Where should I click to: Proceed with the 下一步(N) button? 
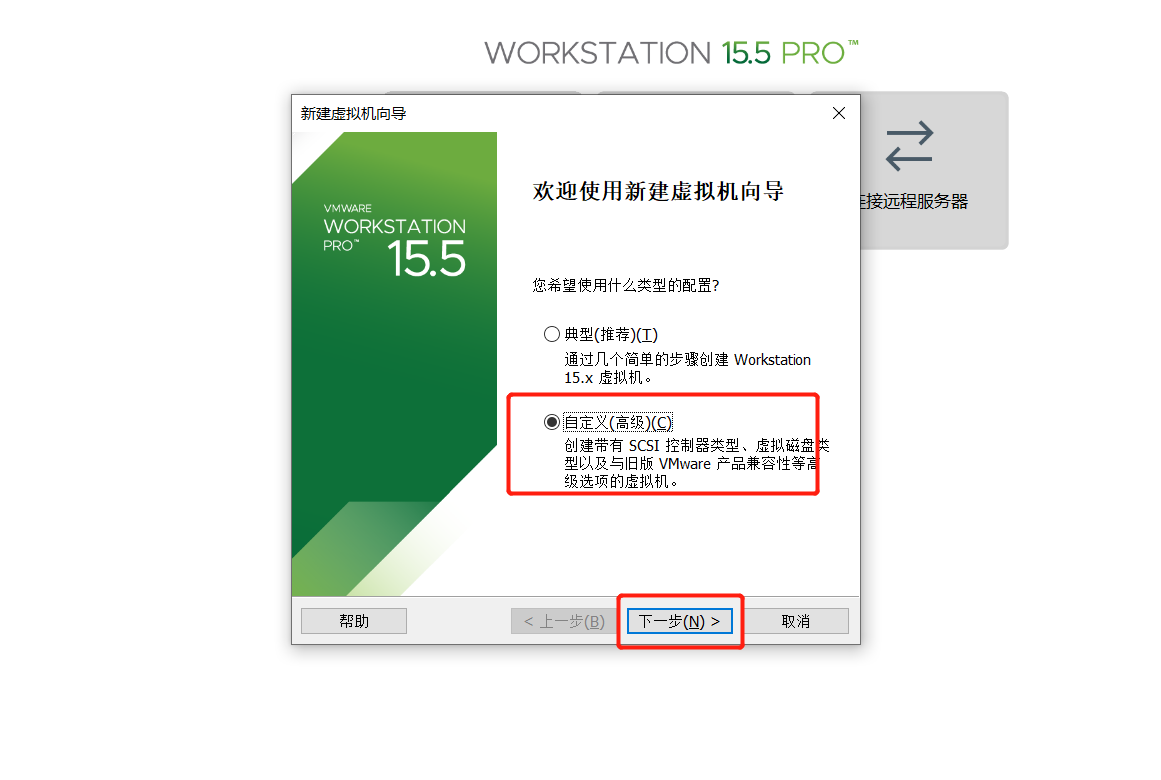pos(680,621)
